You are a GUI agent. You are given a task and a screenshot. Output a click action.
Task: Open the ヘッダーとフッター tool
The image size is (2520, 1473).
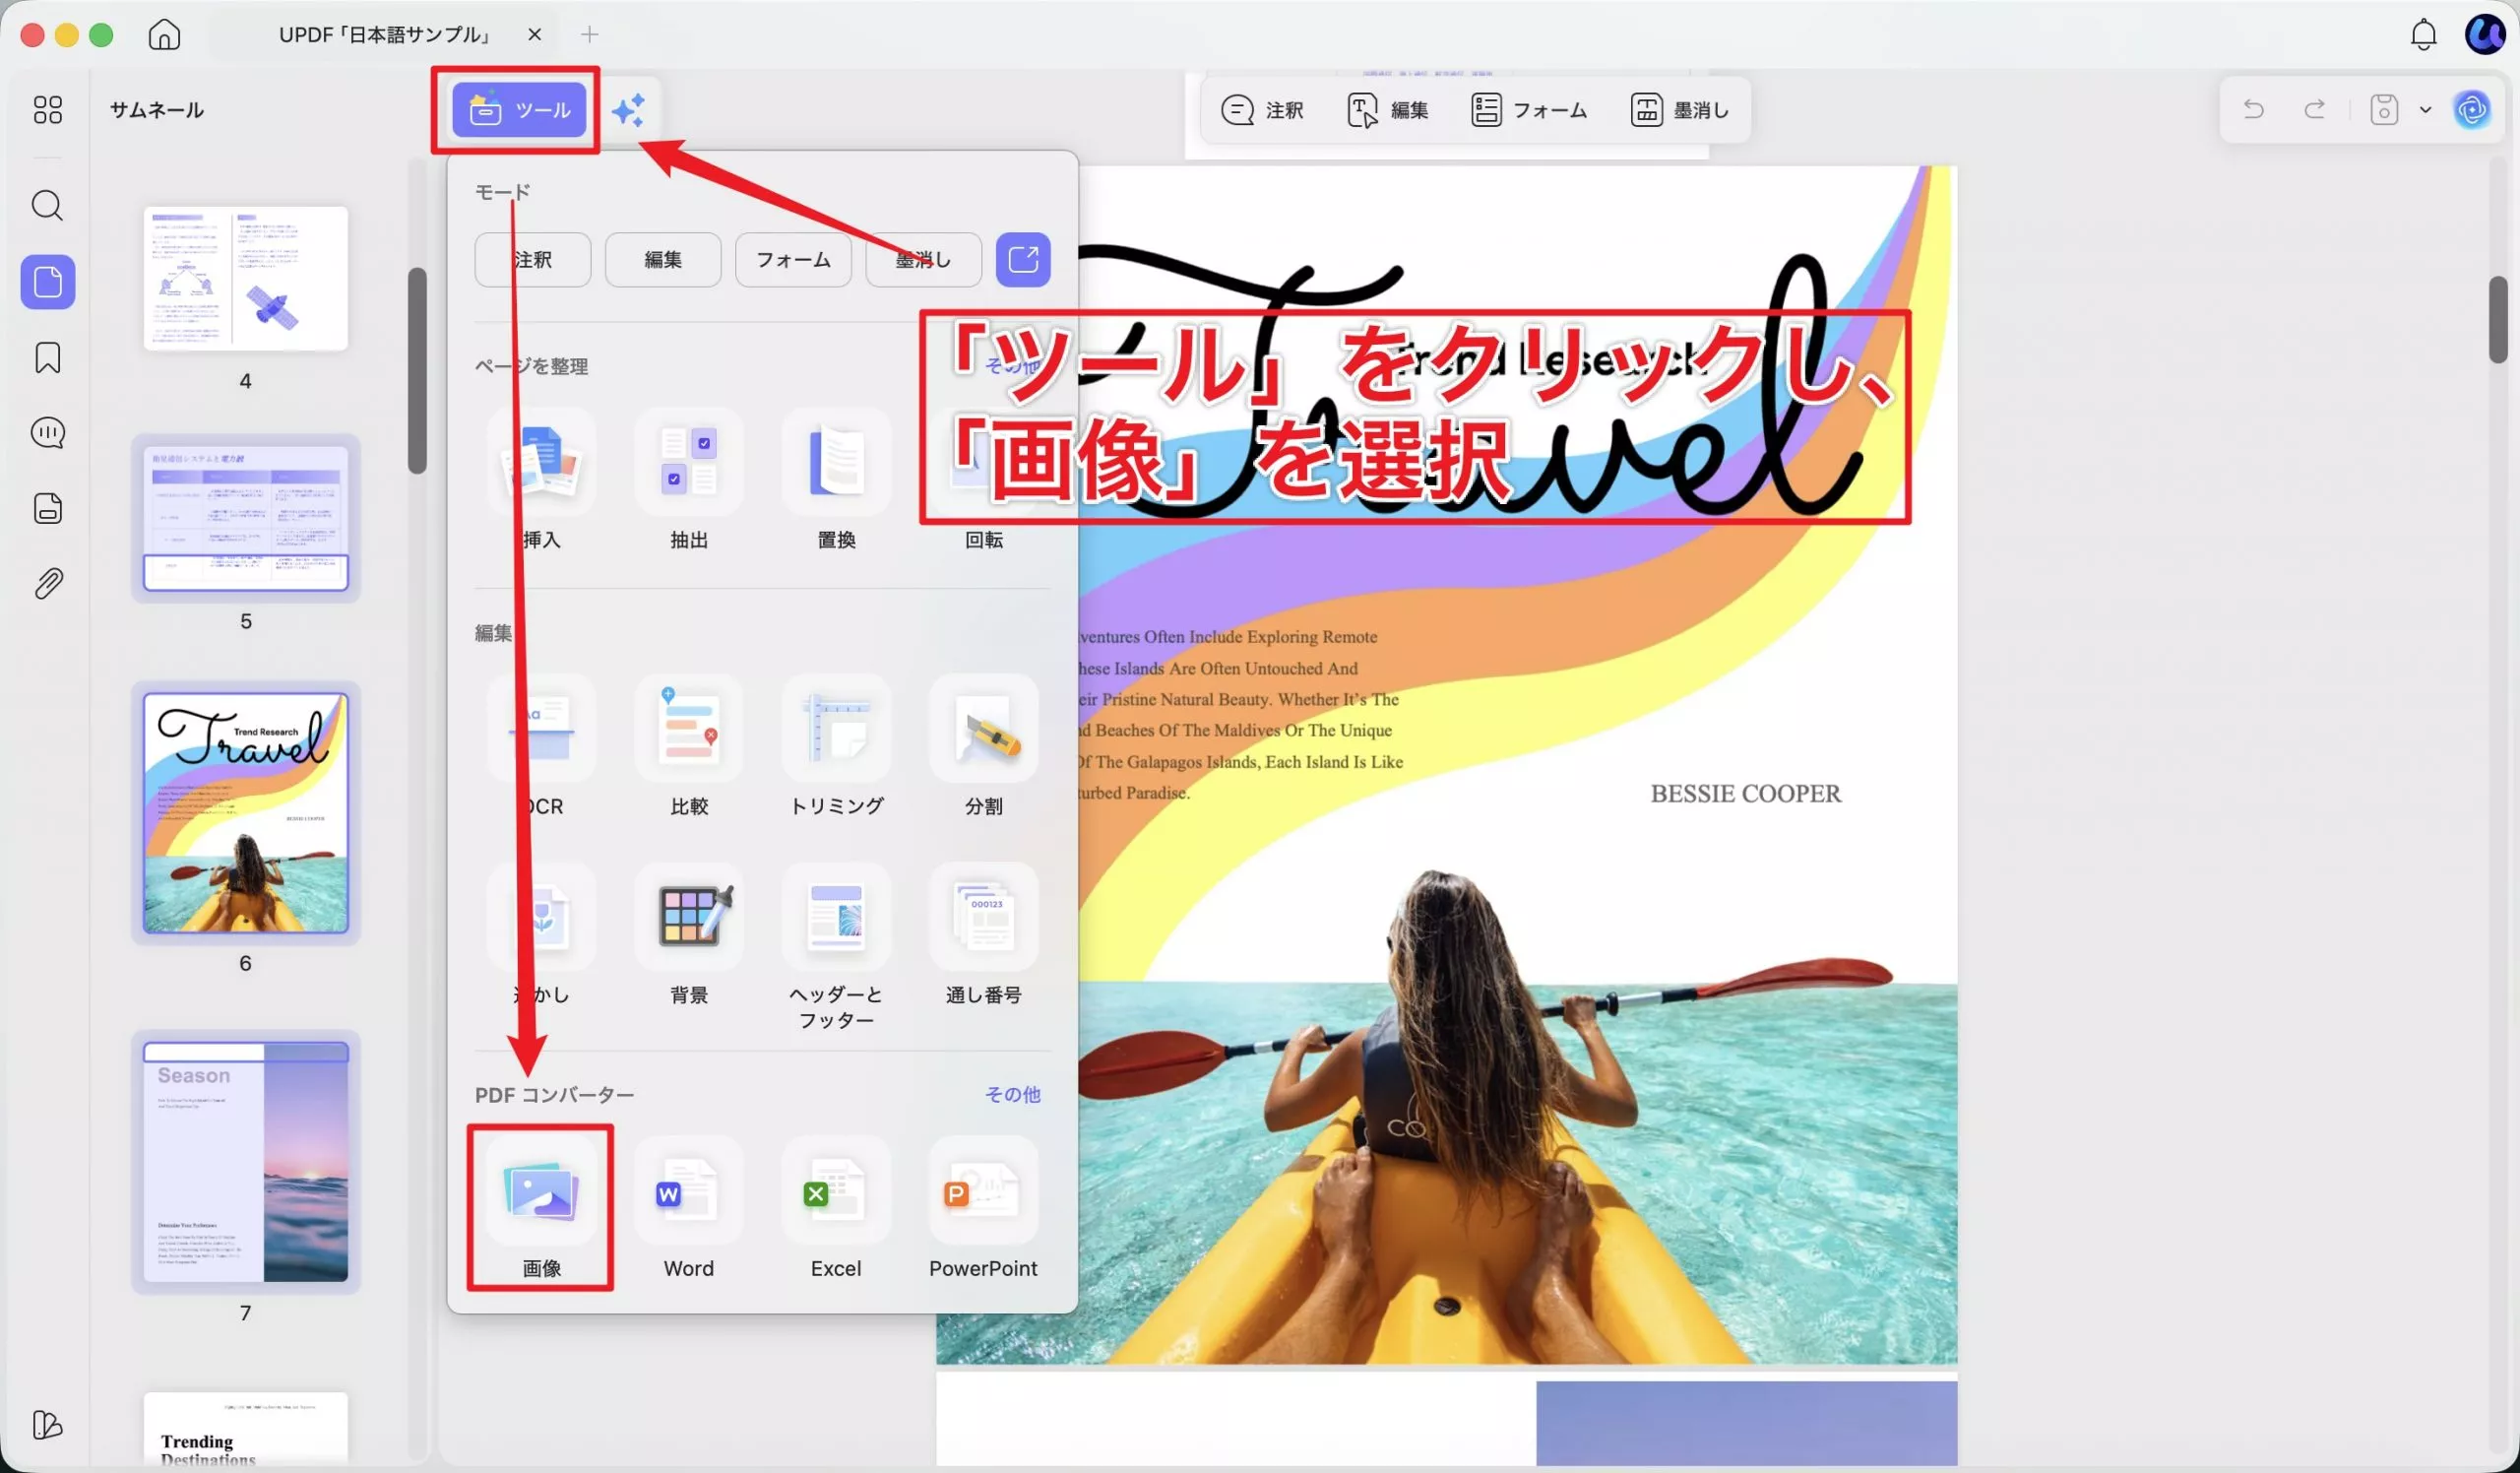(x=836, y=948)
